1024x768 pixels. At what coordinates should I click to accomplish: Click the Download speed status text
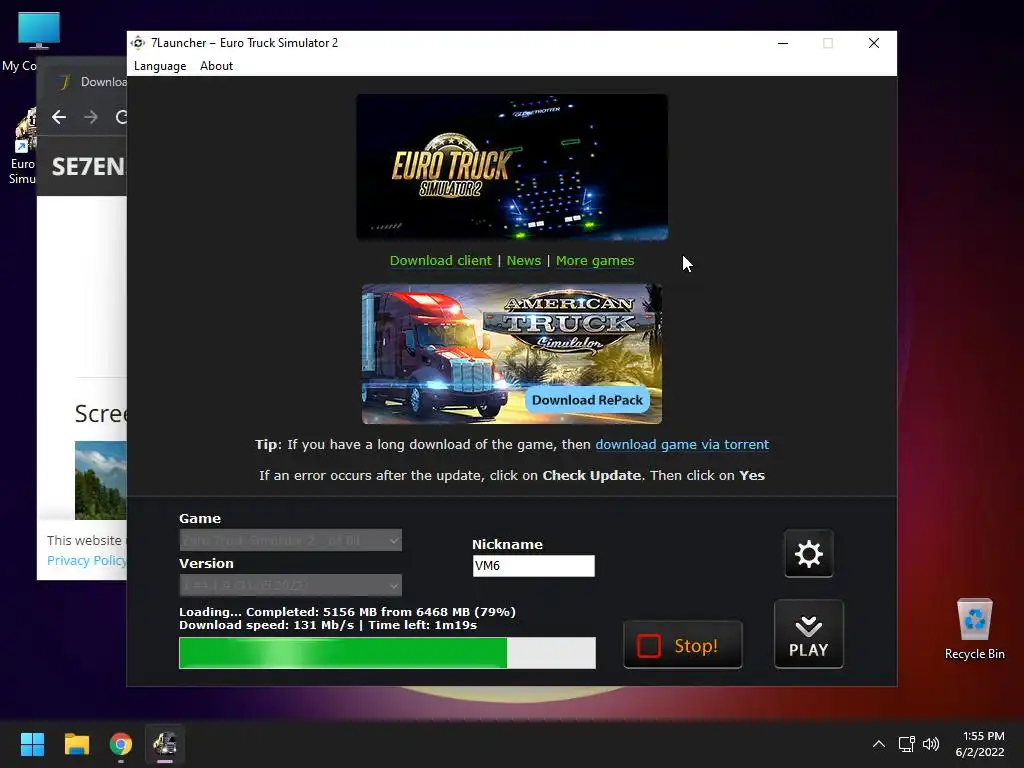pos(328,625)
